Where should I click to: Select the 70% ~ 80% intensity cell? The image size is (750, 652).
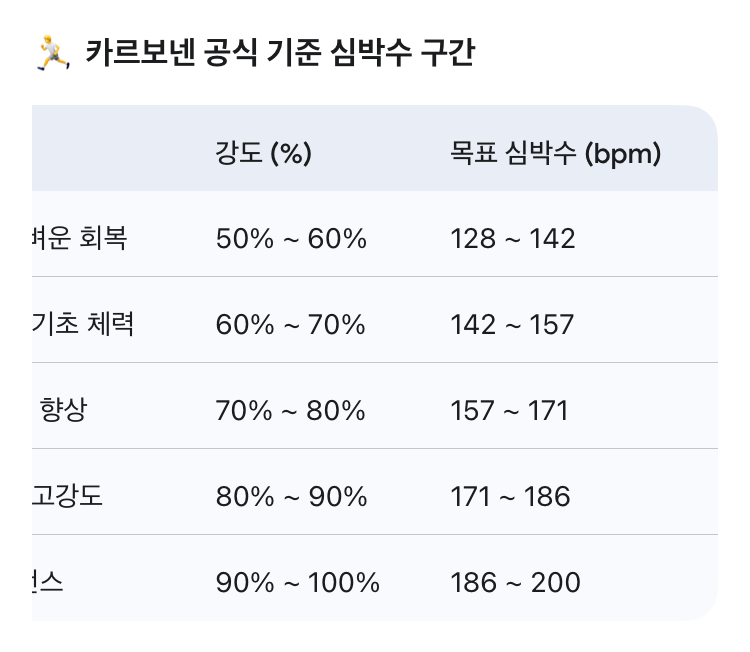(x=291, y=411)
